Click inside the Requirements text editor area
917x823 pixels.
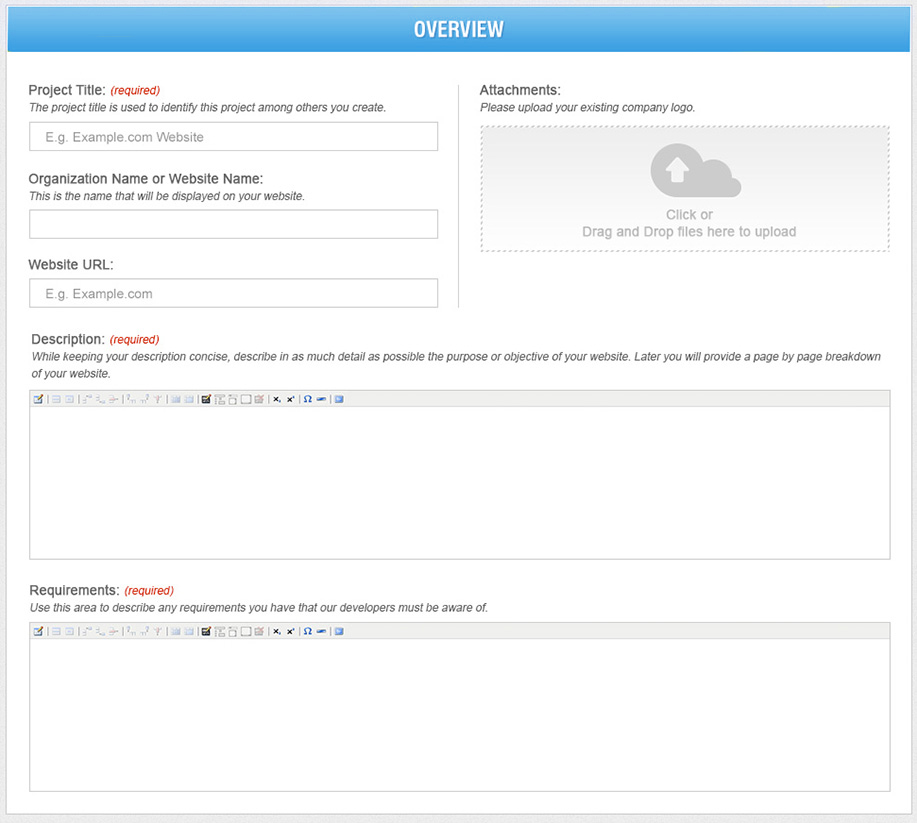pos(460,715)
